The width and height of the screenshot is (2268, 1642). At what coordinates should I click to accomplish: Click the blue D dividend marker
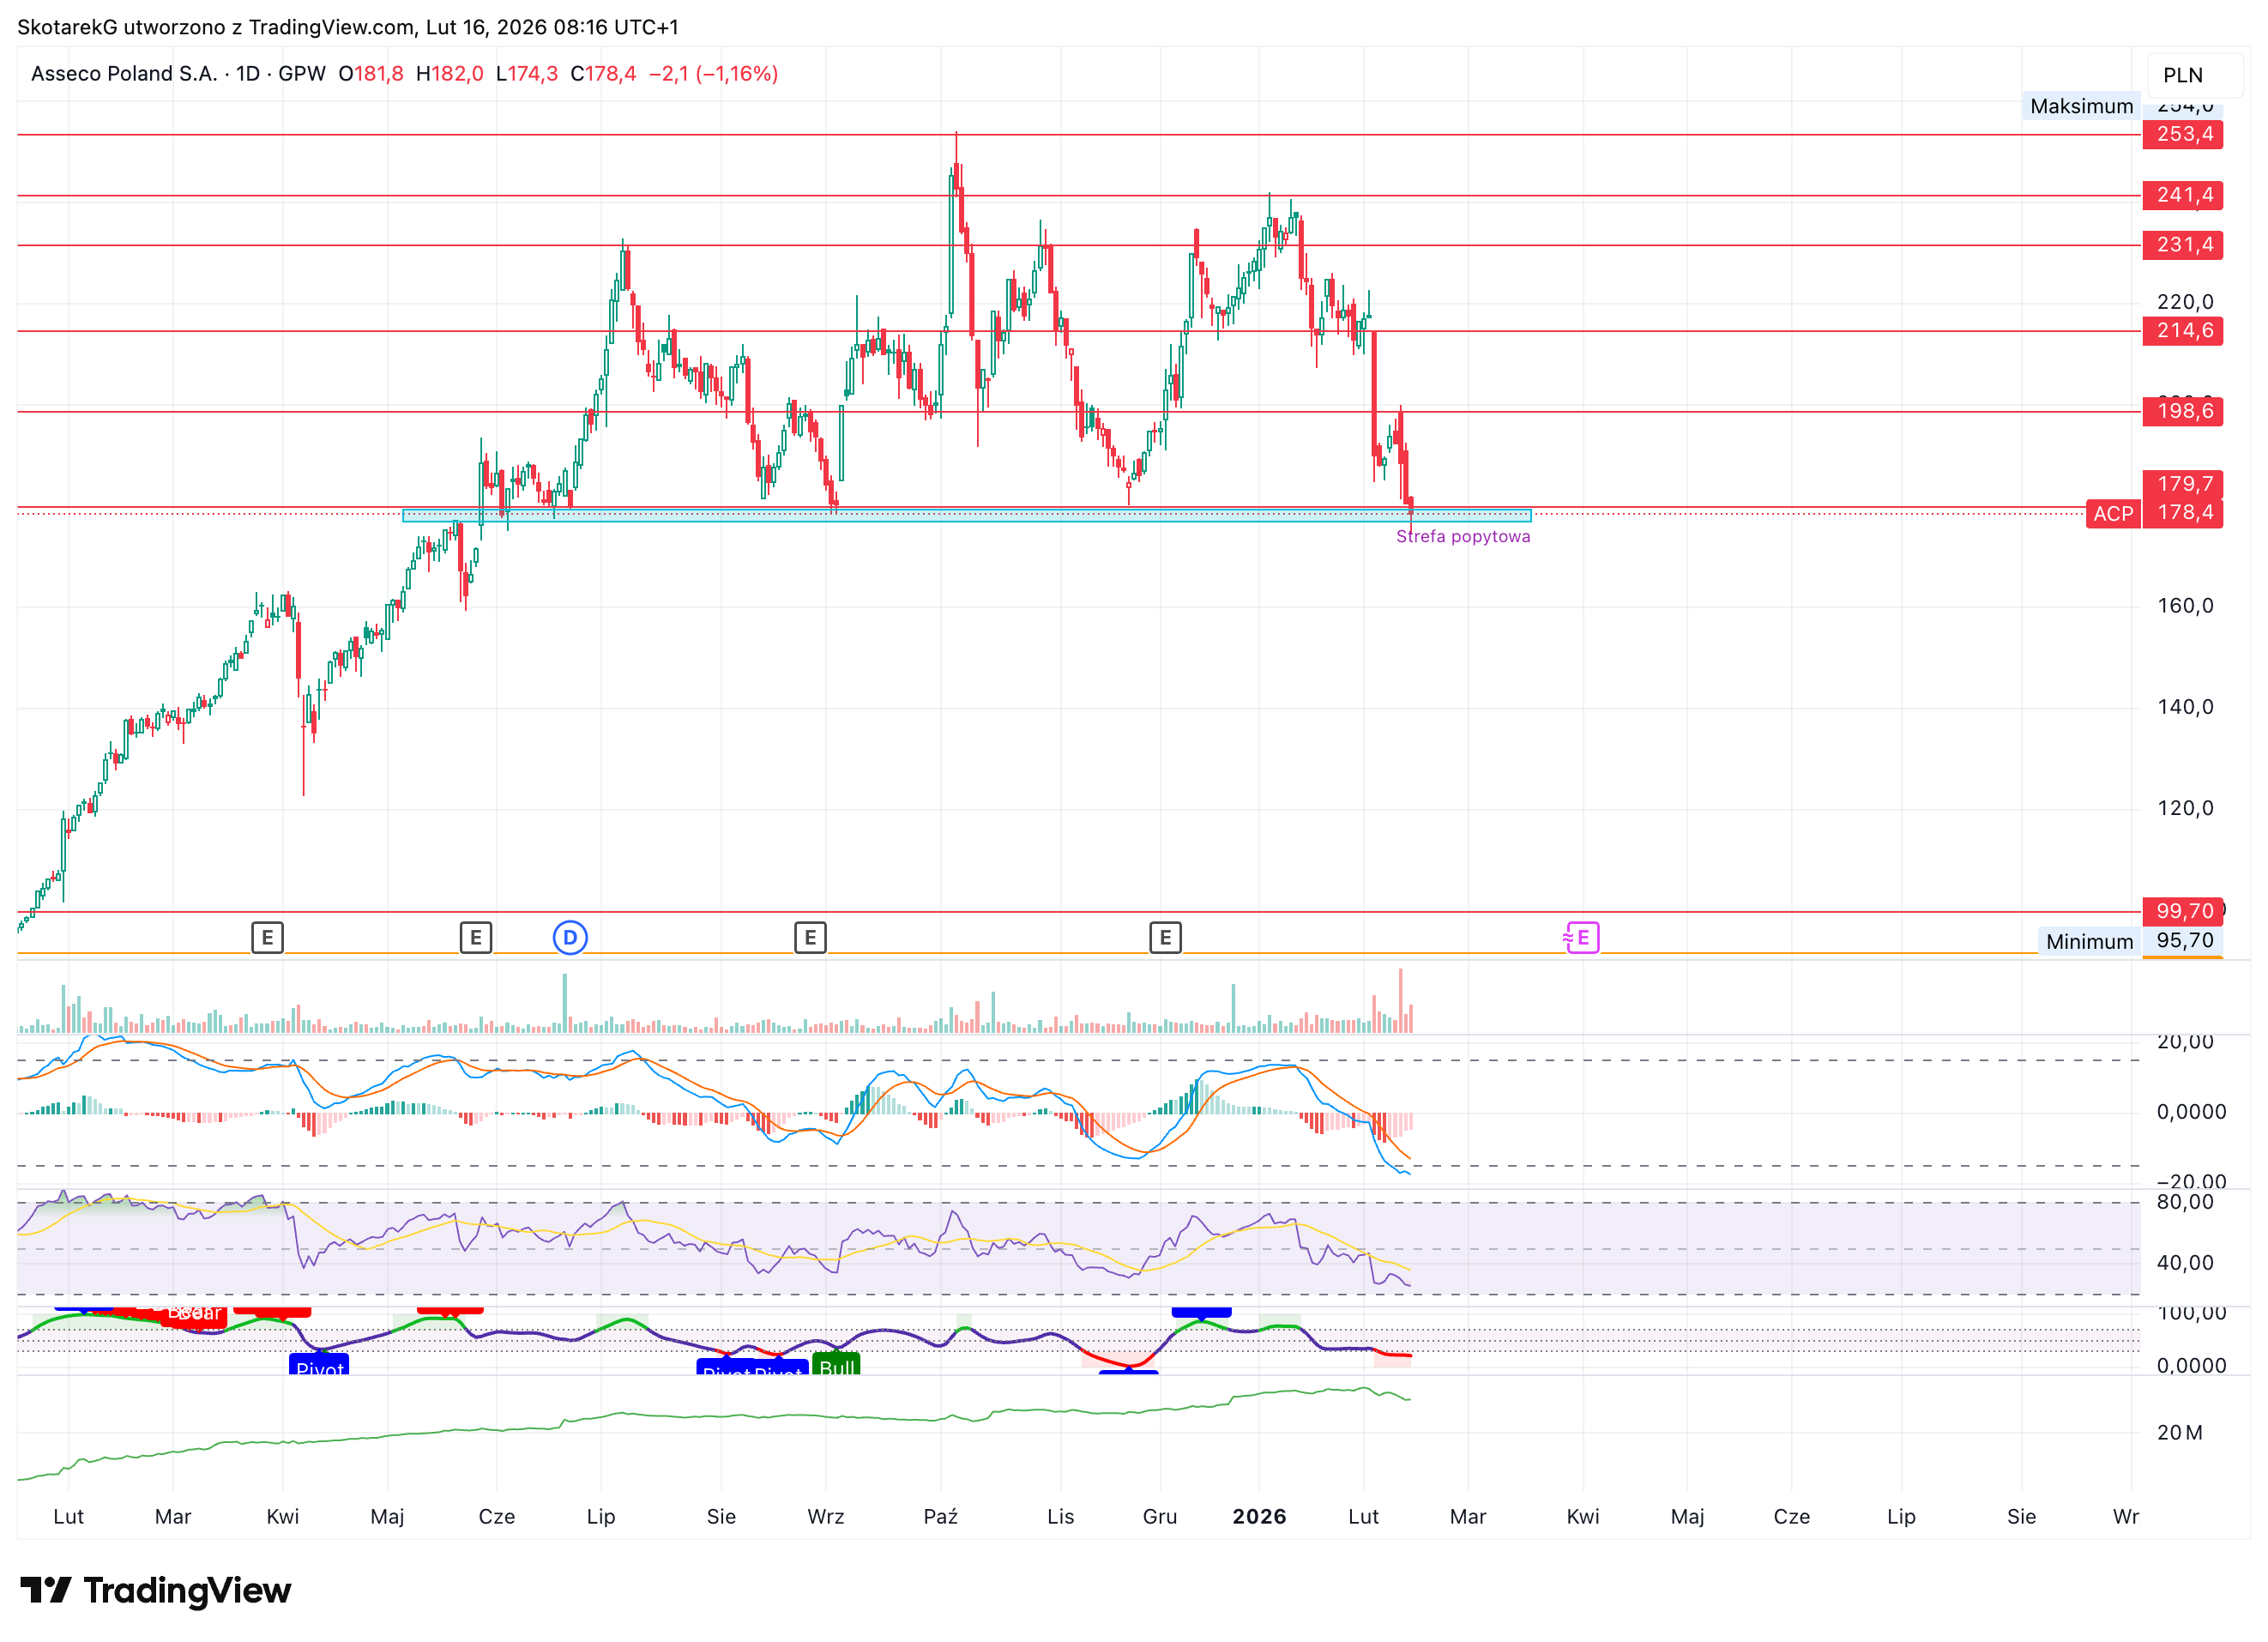click(x=570, y=937)
